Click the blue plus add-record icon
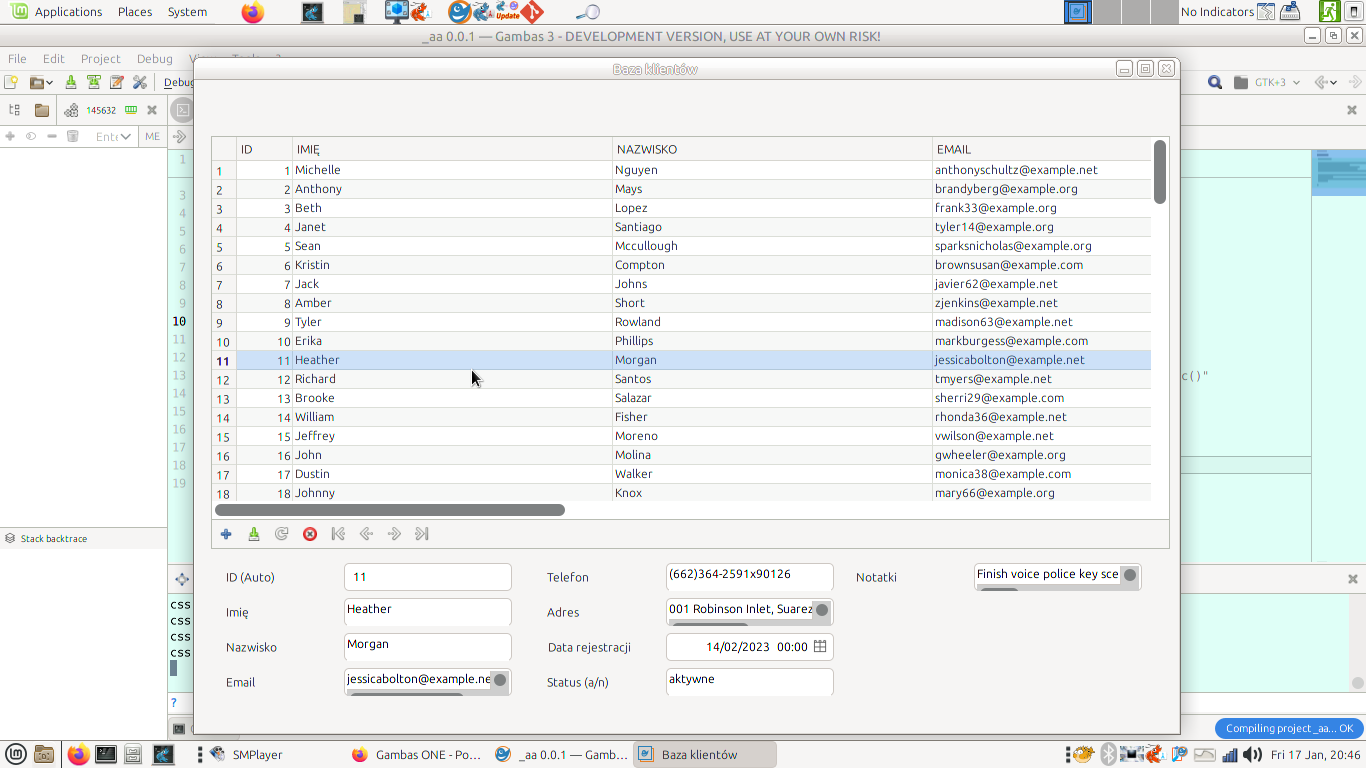Image resolution: width=1366 pixels, height=768 pixels. pyautogui.click(x=226, y=534)
